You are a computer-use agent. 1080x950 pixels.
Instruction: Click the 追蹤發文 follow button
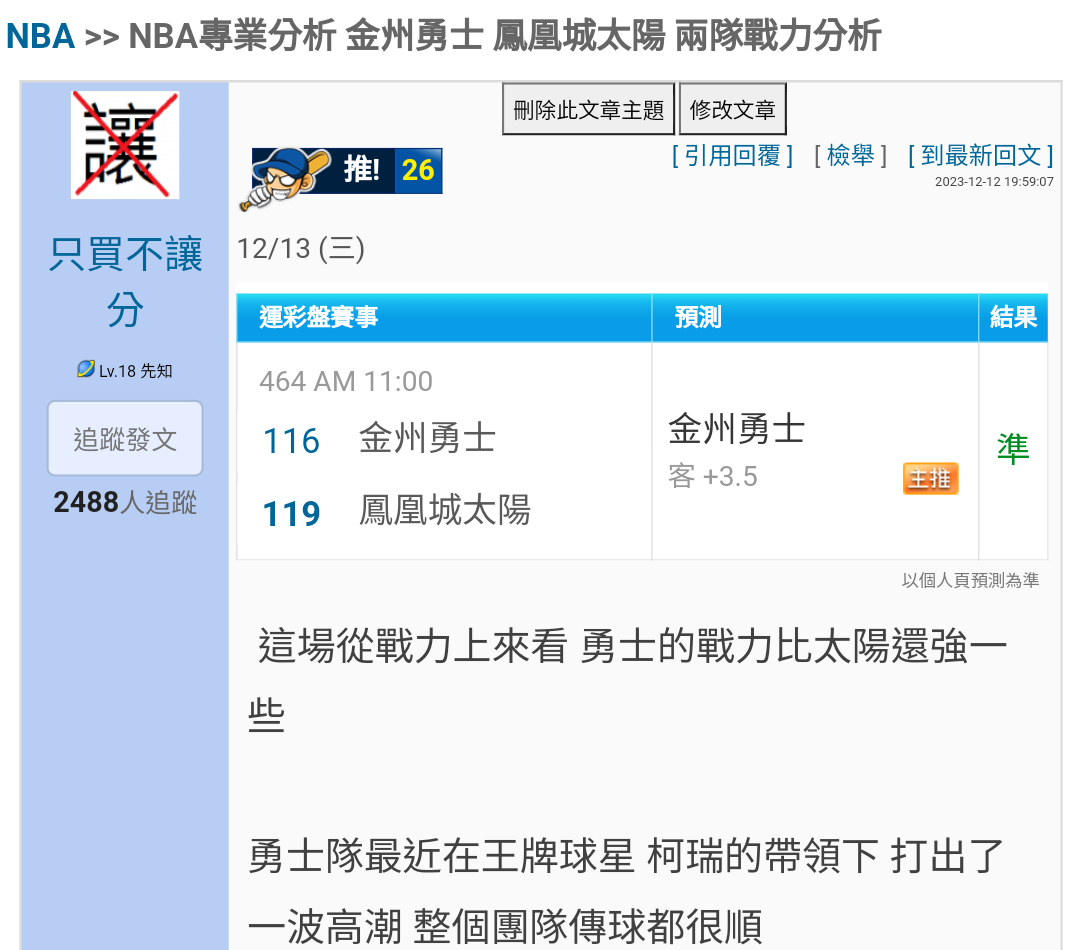125,439
